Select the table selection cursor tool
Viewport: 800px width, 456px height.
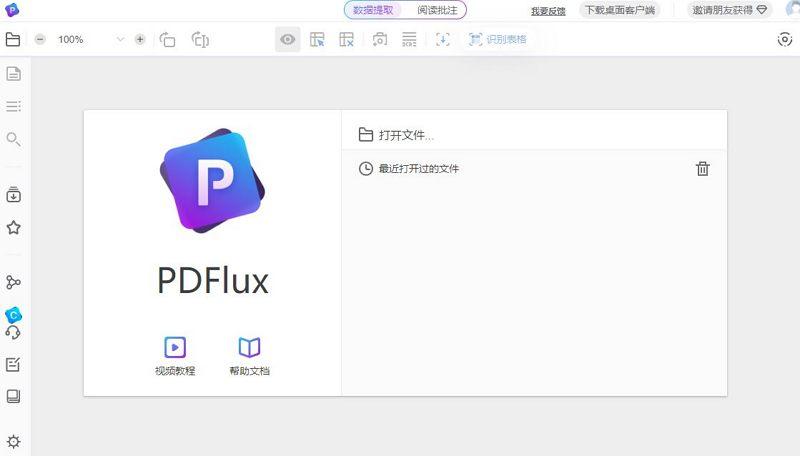[317, 39]
